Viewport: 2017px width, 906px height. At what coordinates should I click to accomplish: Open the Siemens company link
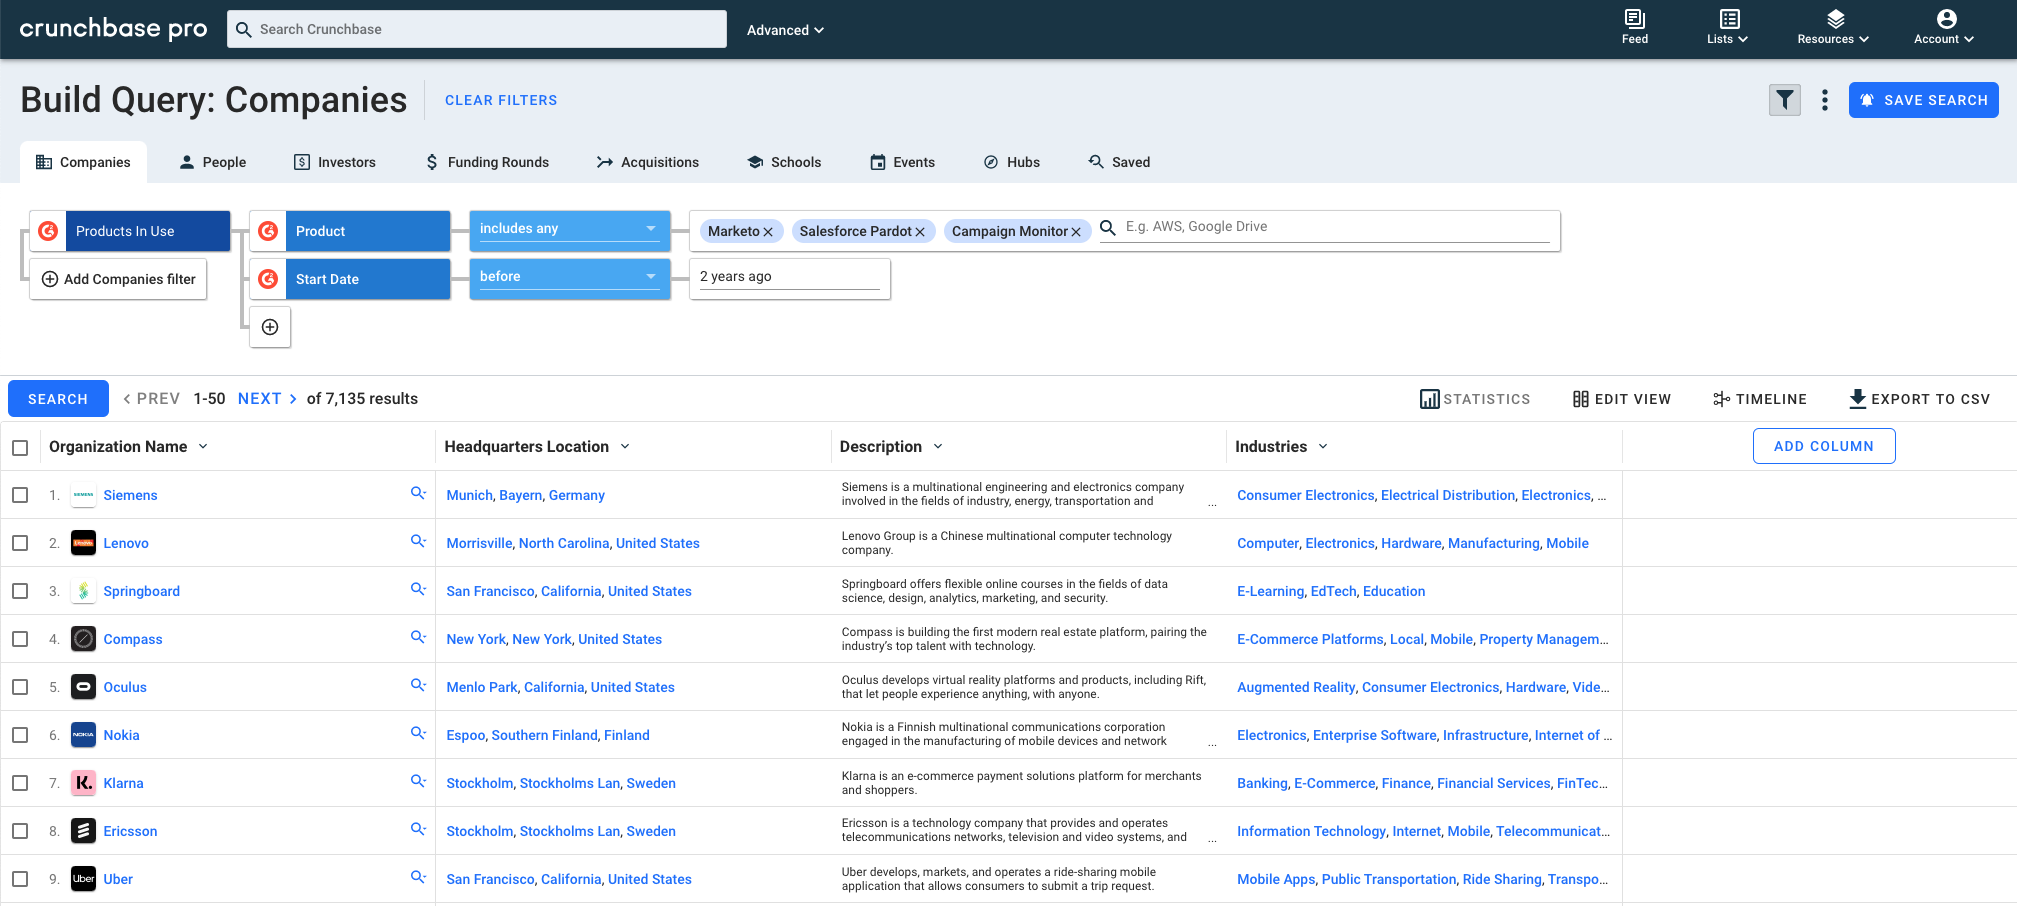click(130, 495)
